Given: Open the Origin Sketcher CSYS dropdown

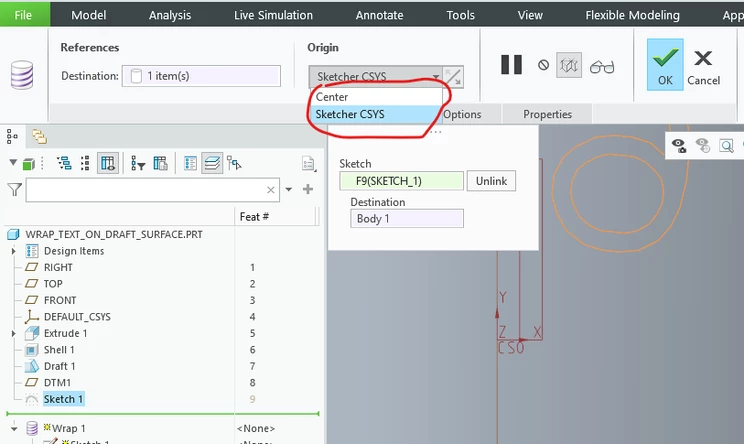Looking at the screenshot, I should 375,76.
